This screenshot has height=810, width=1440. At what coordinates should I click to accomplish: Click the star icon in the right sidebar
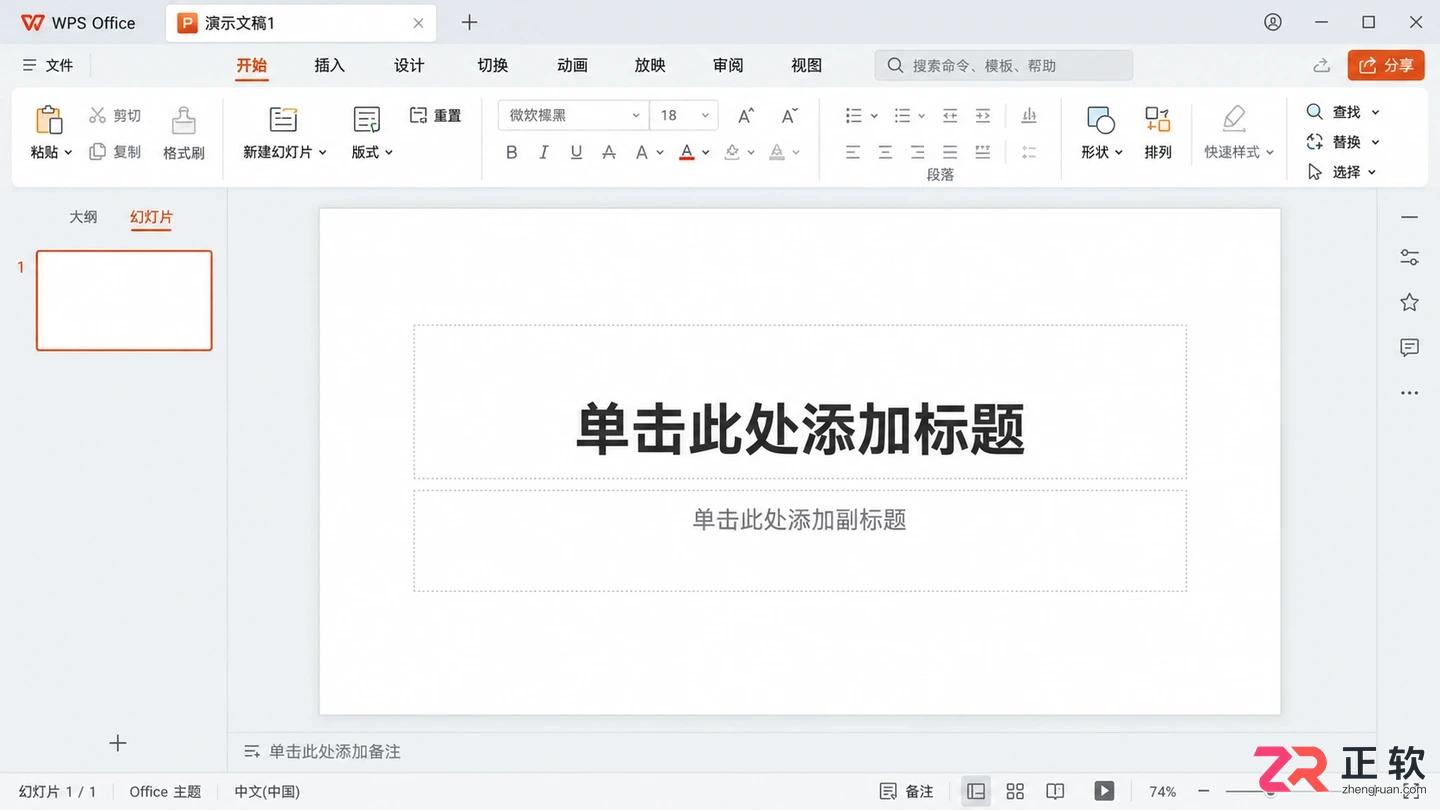[x=1410, y=302]
